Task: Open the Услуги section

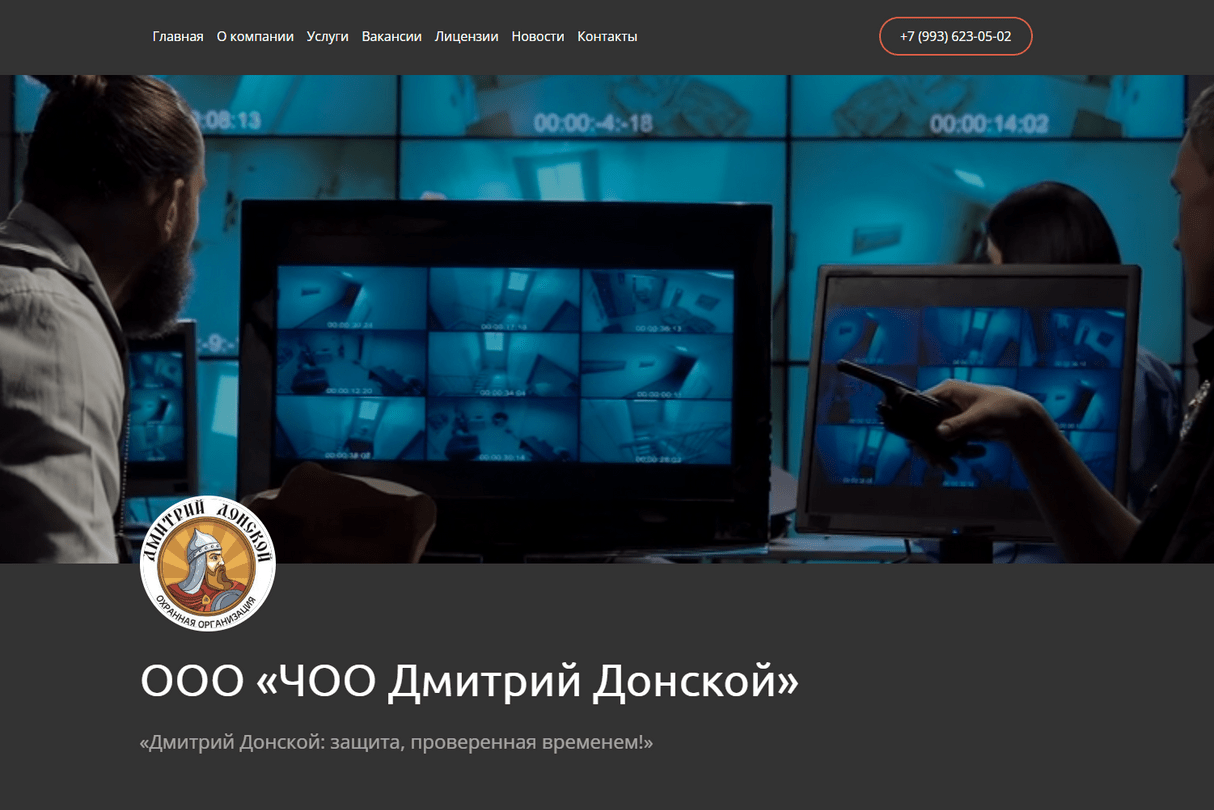Action: pos(328,37)
